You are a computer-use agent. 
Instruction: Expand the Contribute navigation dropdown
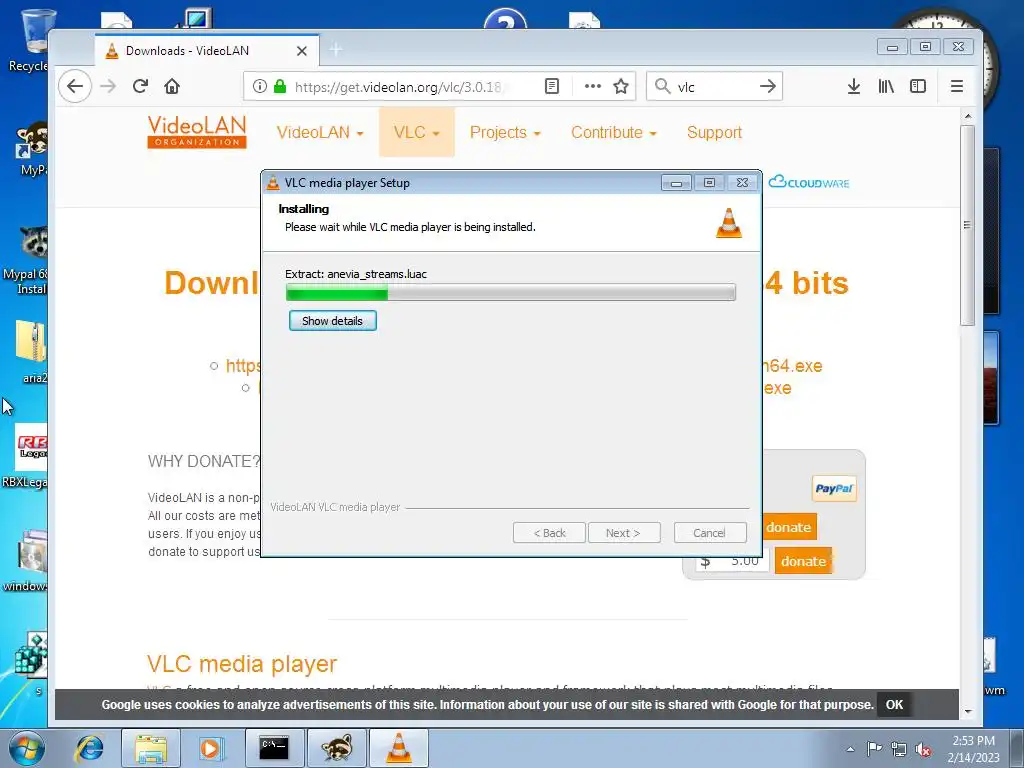click(613, 133)
